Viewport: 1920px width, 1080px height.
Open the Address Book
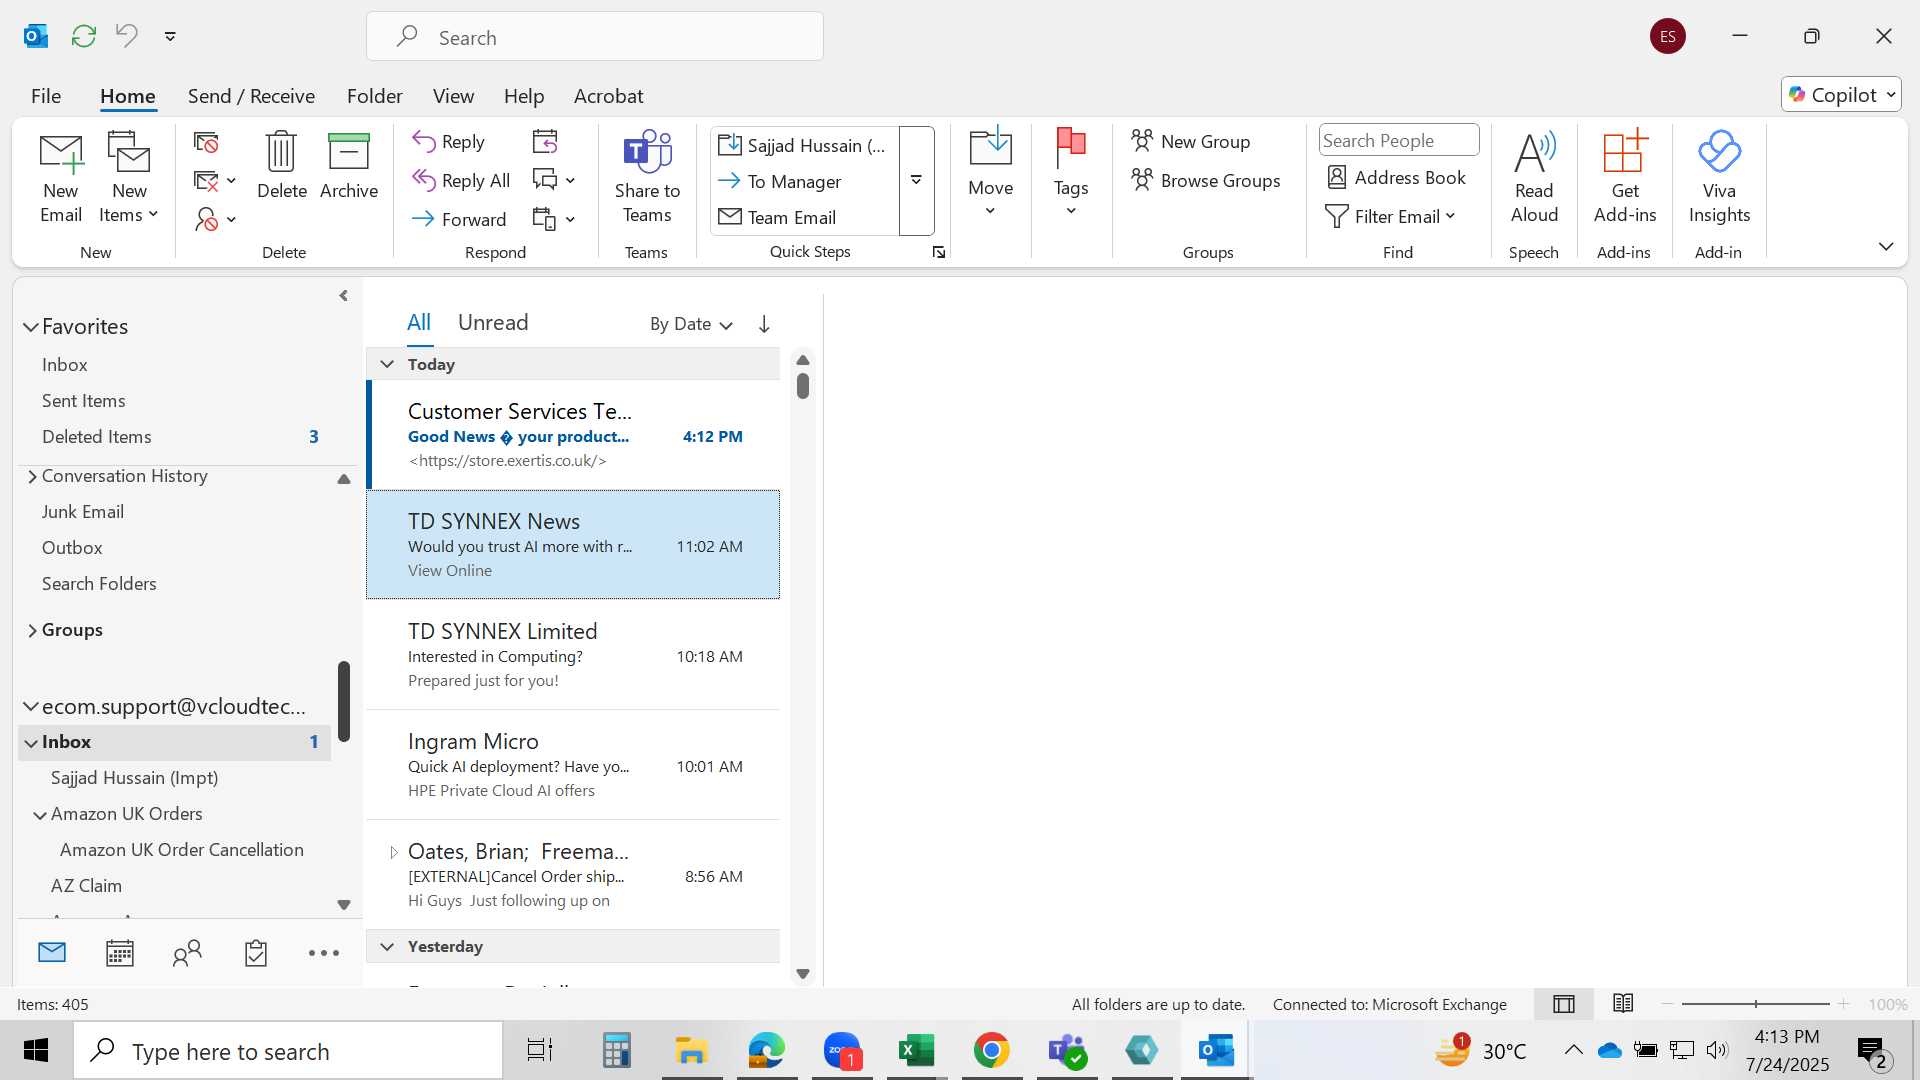[1396, 177]
